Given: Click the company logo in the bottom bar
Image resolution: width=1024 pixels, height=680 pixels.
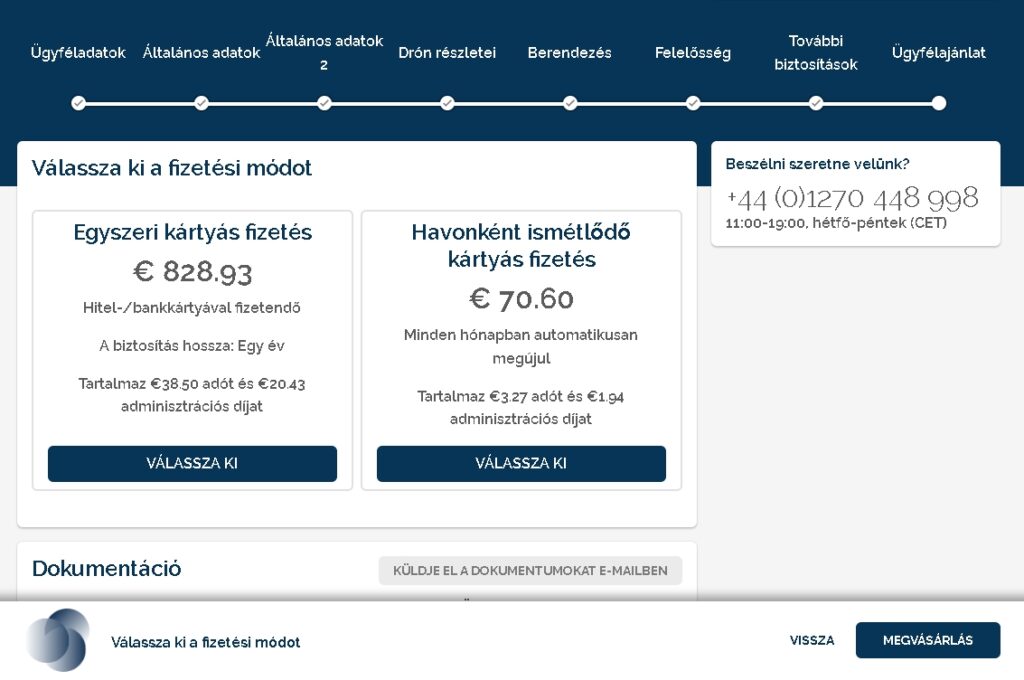Looking at the screenshot, I should [x=58, y=640].
